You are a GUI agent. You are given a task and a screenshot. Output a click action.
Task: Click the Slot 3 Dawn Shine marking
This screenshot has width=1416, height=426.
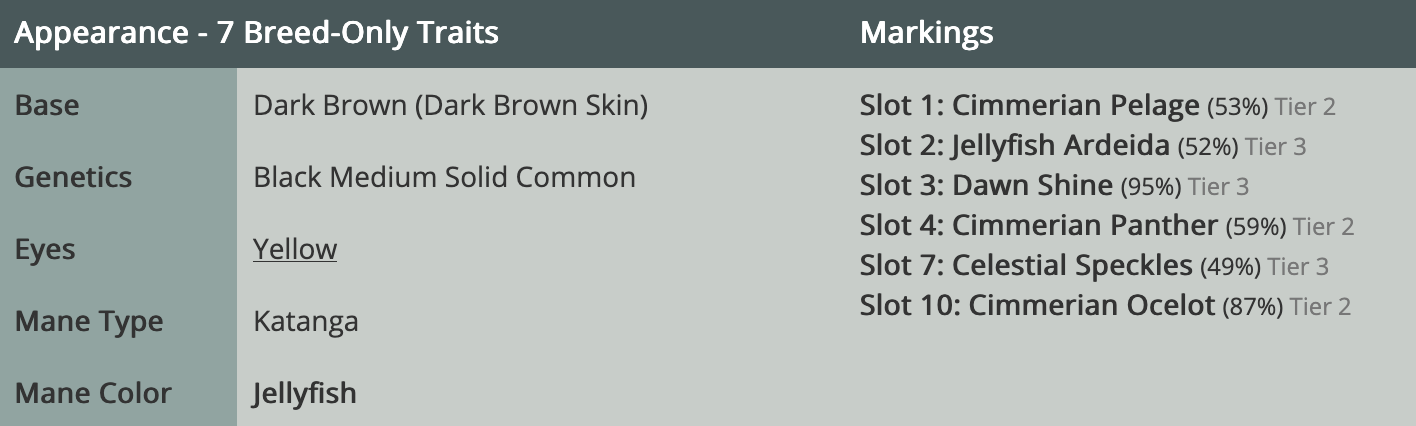pos(986,186)
